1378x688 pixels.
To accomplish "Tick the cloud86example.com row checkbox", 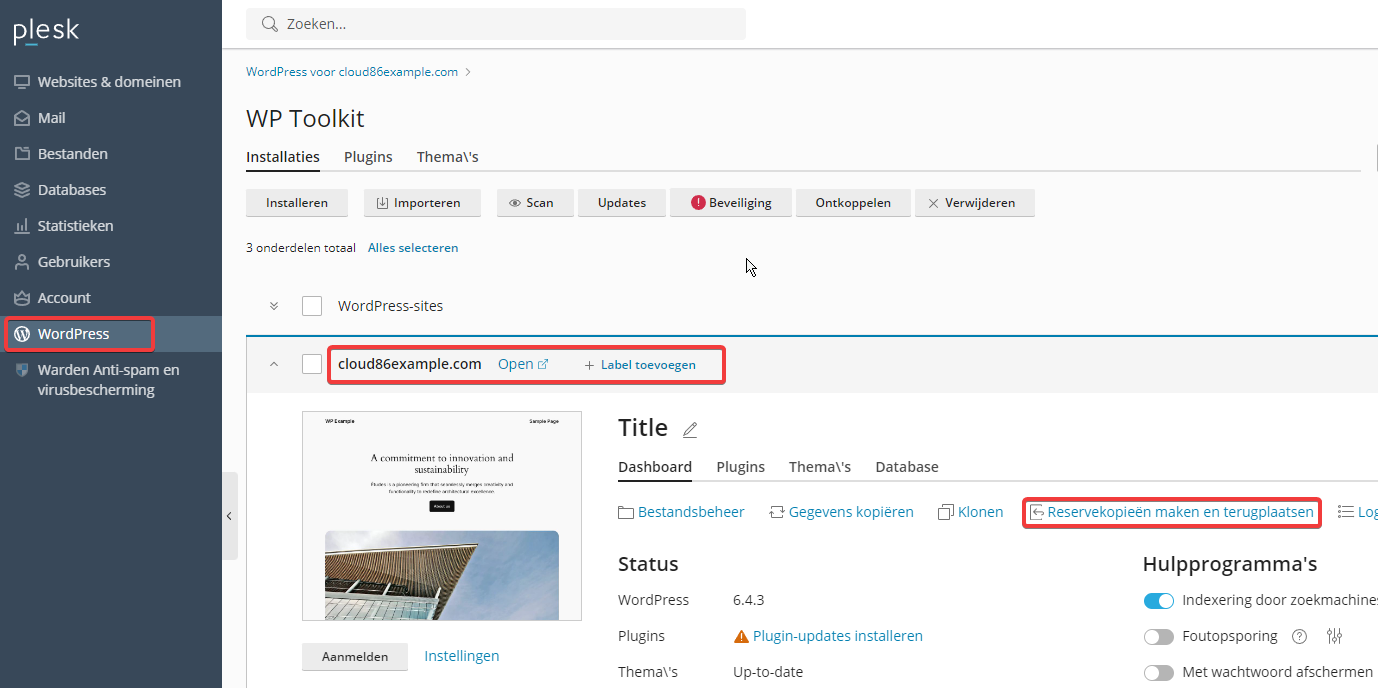I will (312, 364).
